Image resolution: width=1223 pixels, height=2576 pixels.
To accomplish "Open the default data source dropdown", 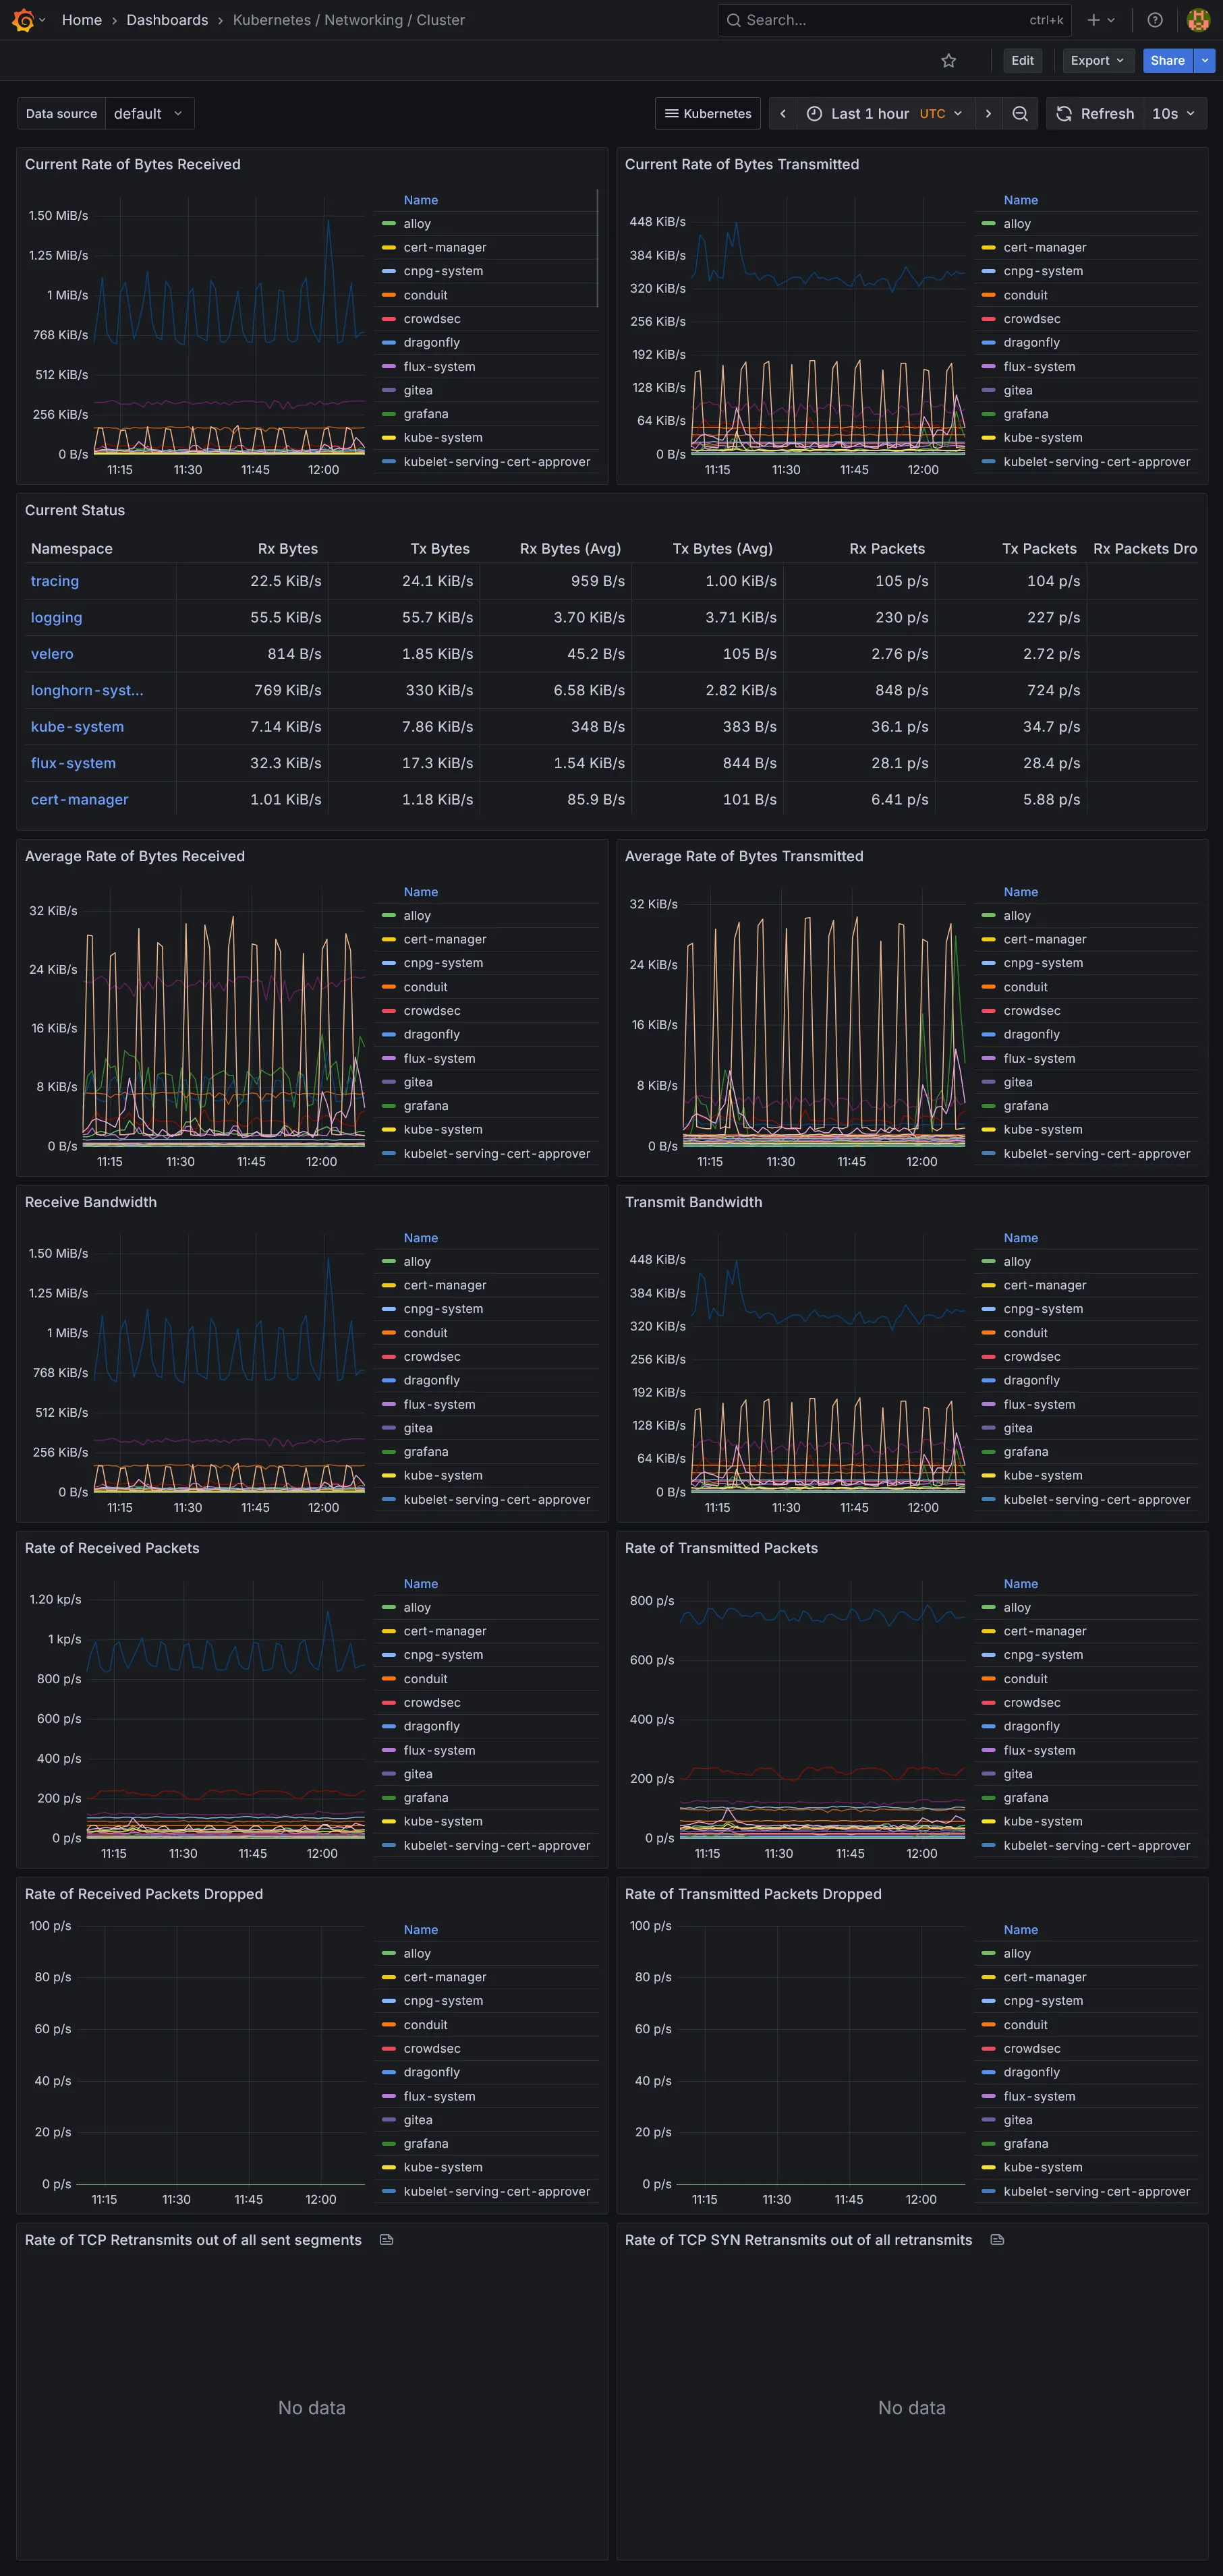I will point(149,113).
